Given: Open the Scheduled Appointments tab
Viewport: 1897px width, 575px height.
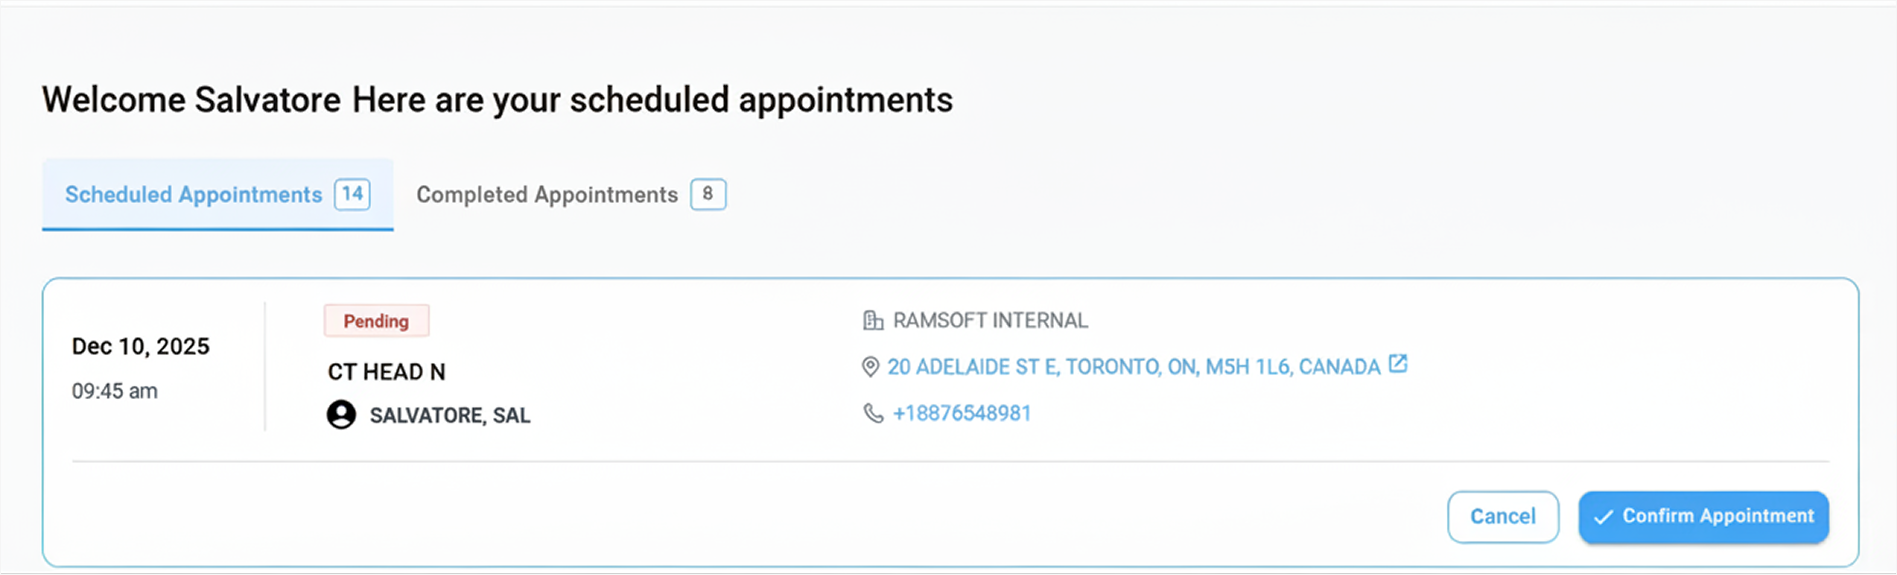Looking at the screenshot, I should point(194,194).
